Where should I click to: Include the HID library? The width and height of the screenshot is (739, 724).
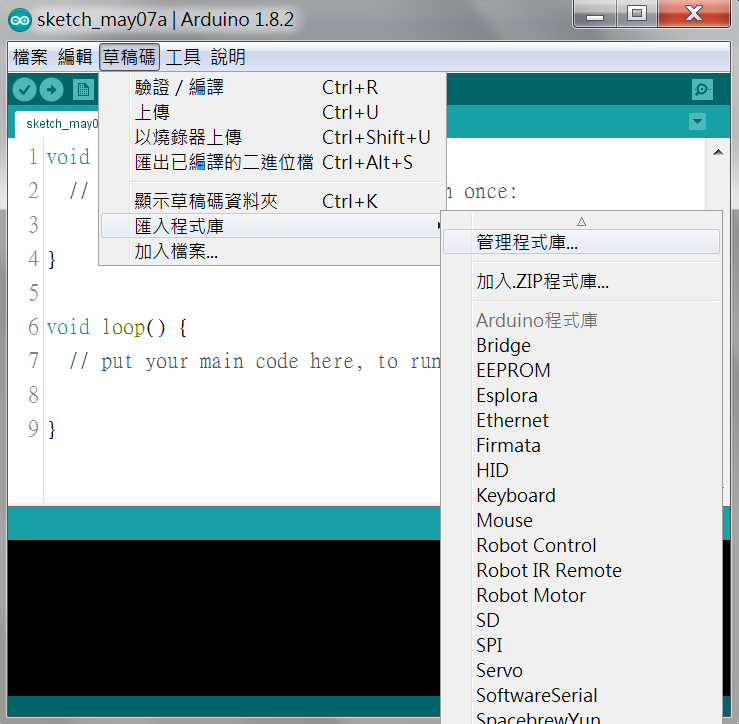(x=582, y=470)
